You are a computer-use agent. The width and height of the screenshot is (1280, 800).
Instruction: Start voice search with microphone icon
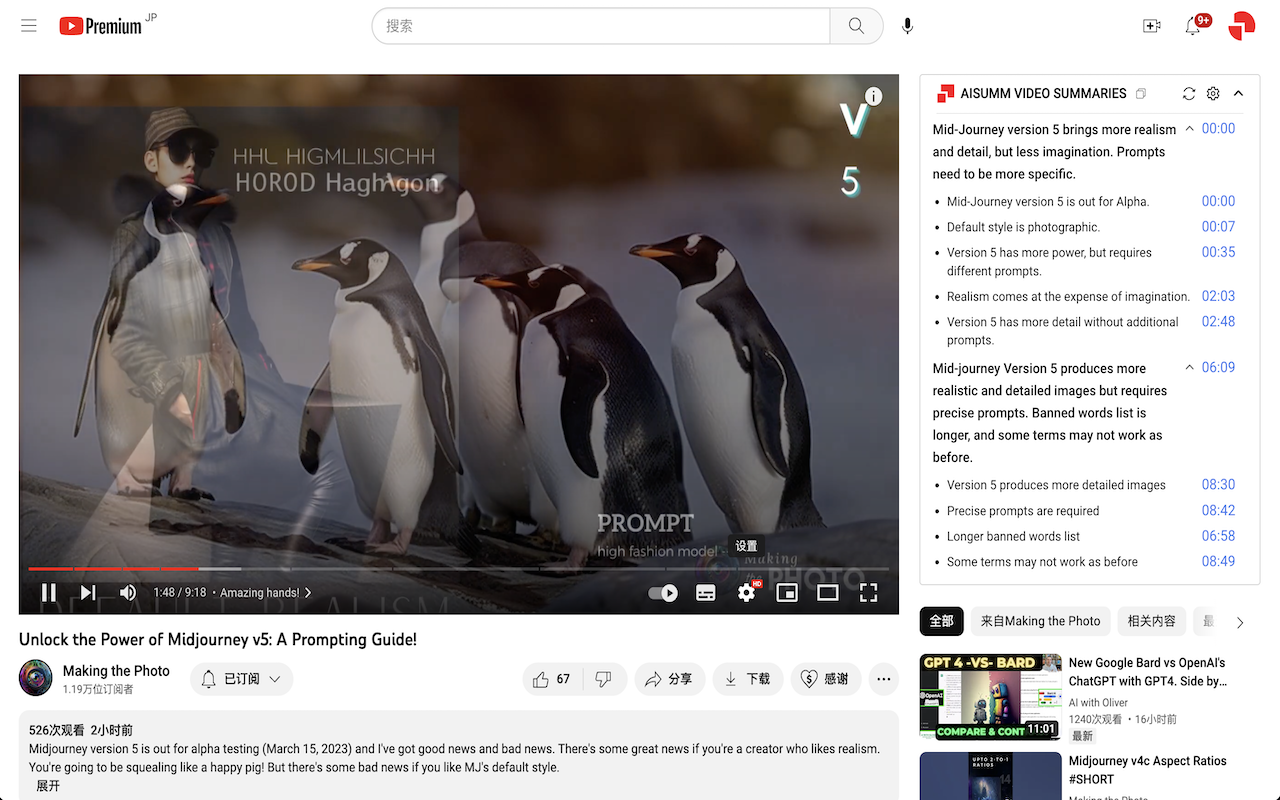click(x=907, y=26)
